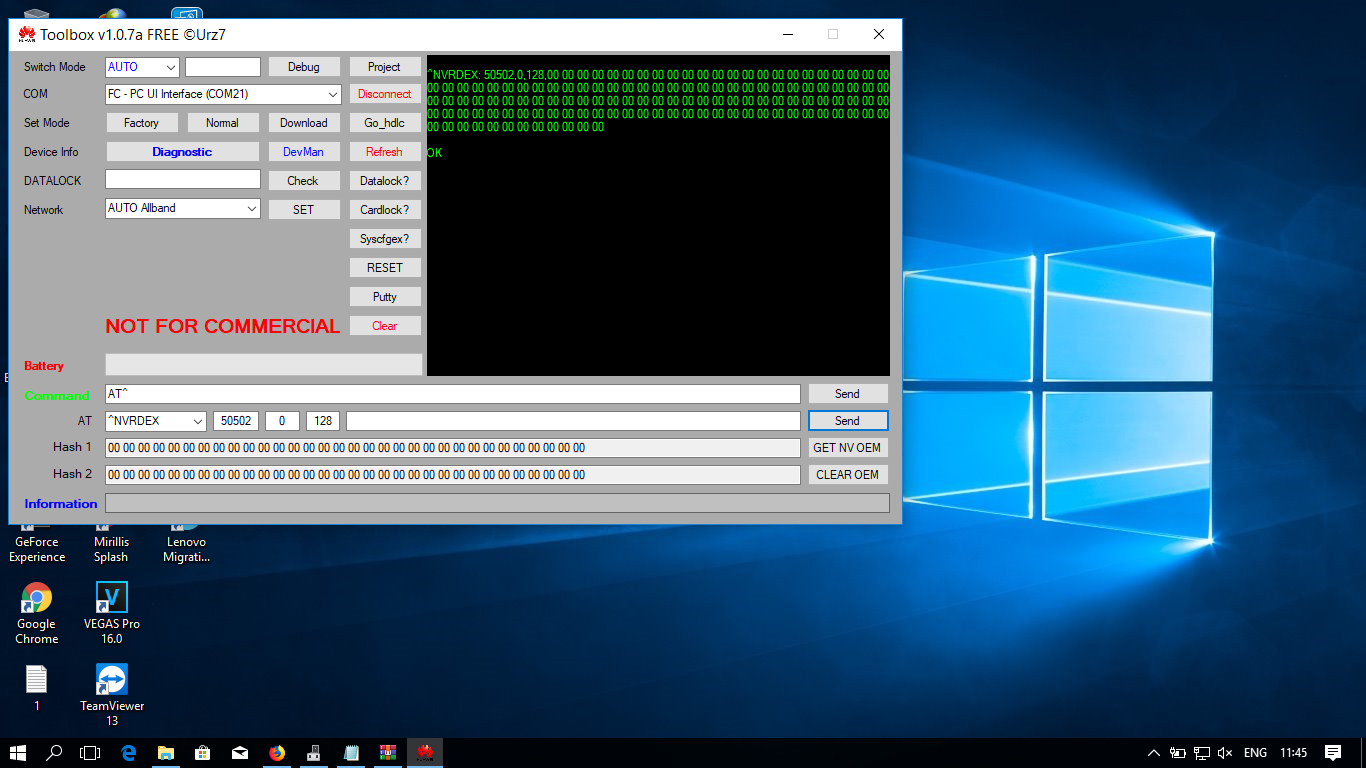Click the muted volume tray icon

coord(1226,753)
